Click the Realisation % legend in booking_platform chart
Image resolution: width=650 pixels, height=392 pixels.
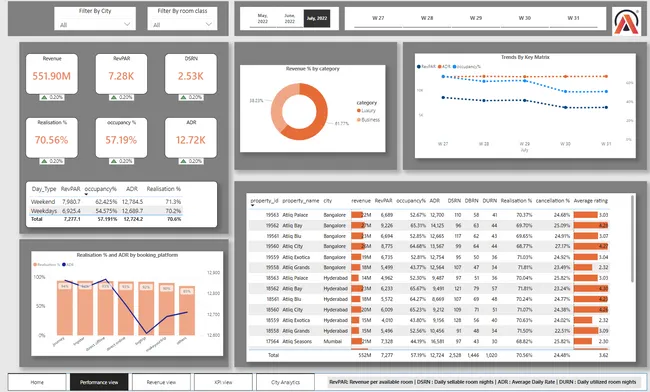tap(47, 264)
